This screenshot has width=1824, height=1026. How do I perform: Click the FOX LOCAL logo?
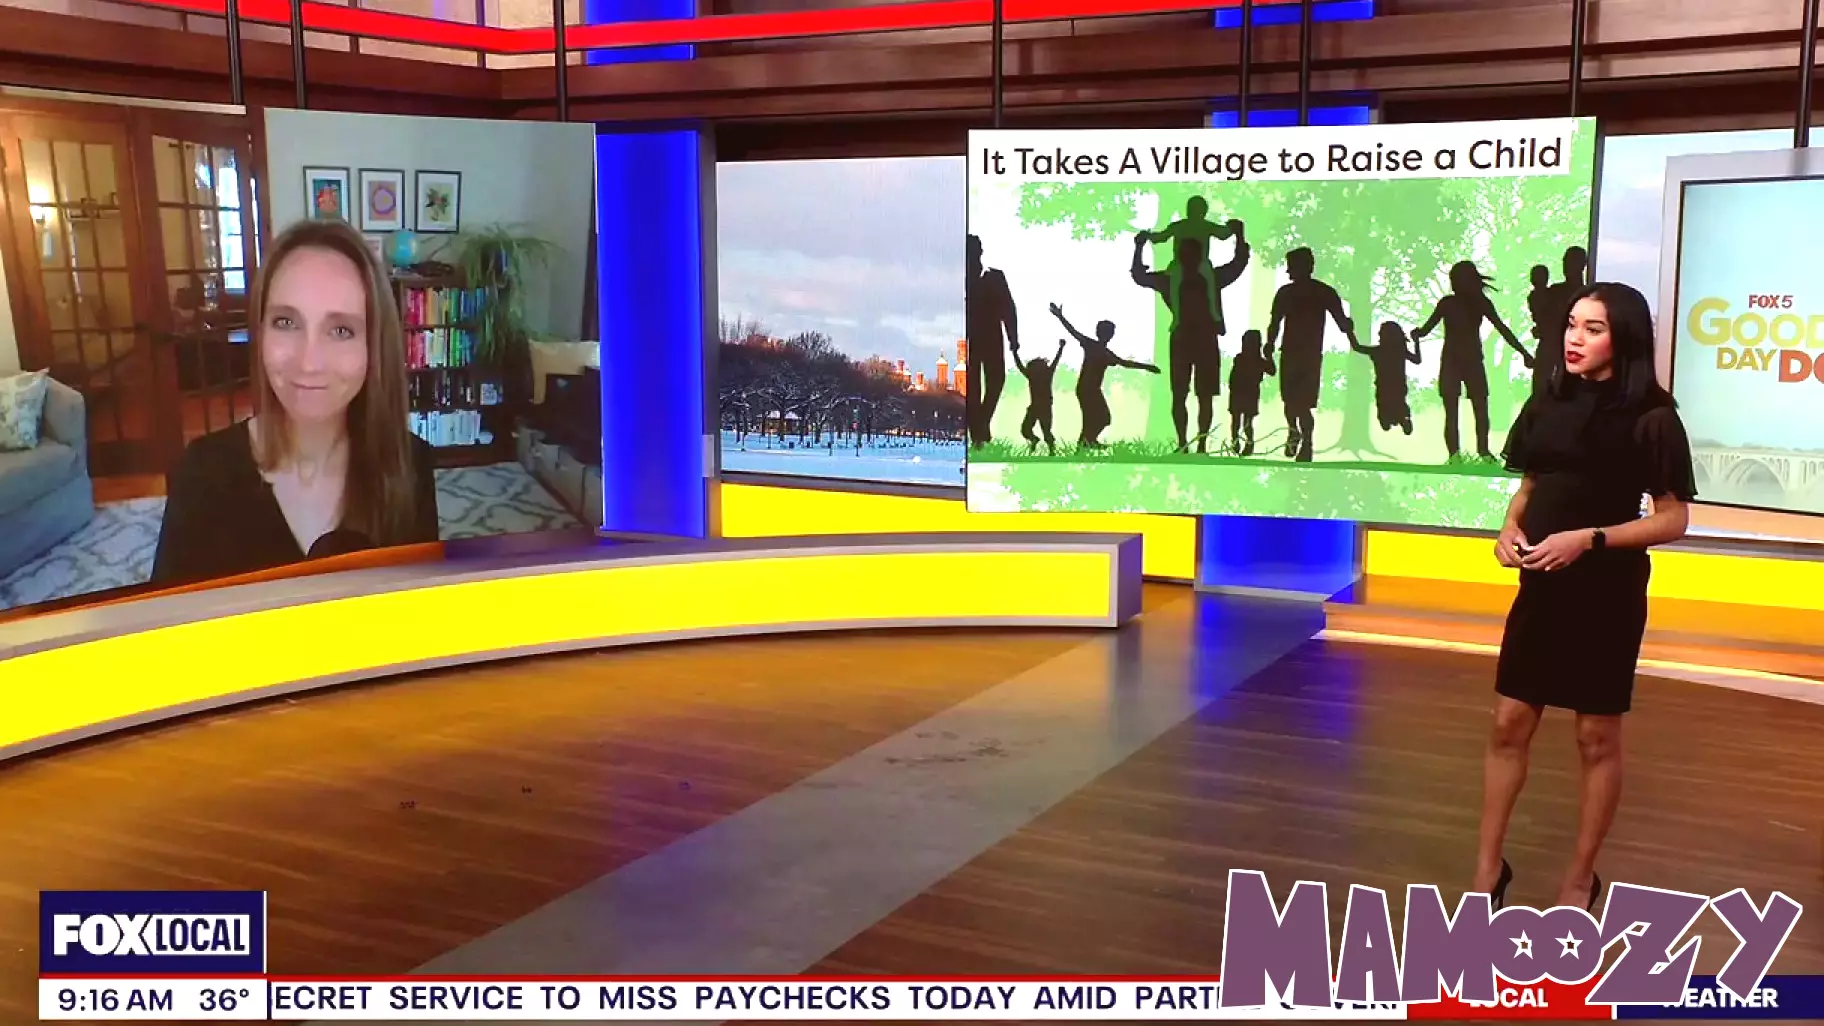click(x=152, y=934)
